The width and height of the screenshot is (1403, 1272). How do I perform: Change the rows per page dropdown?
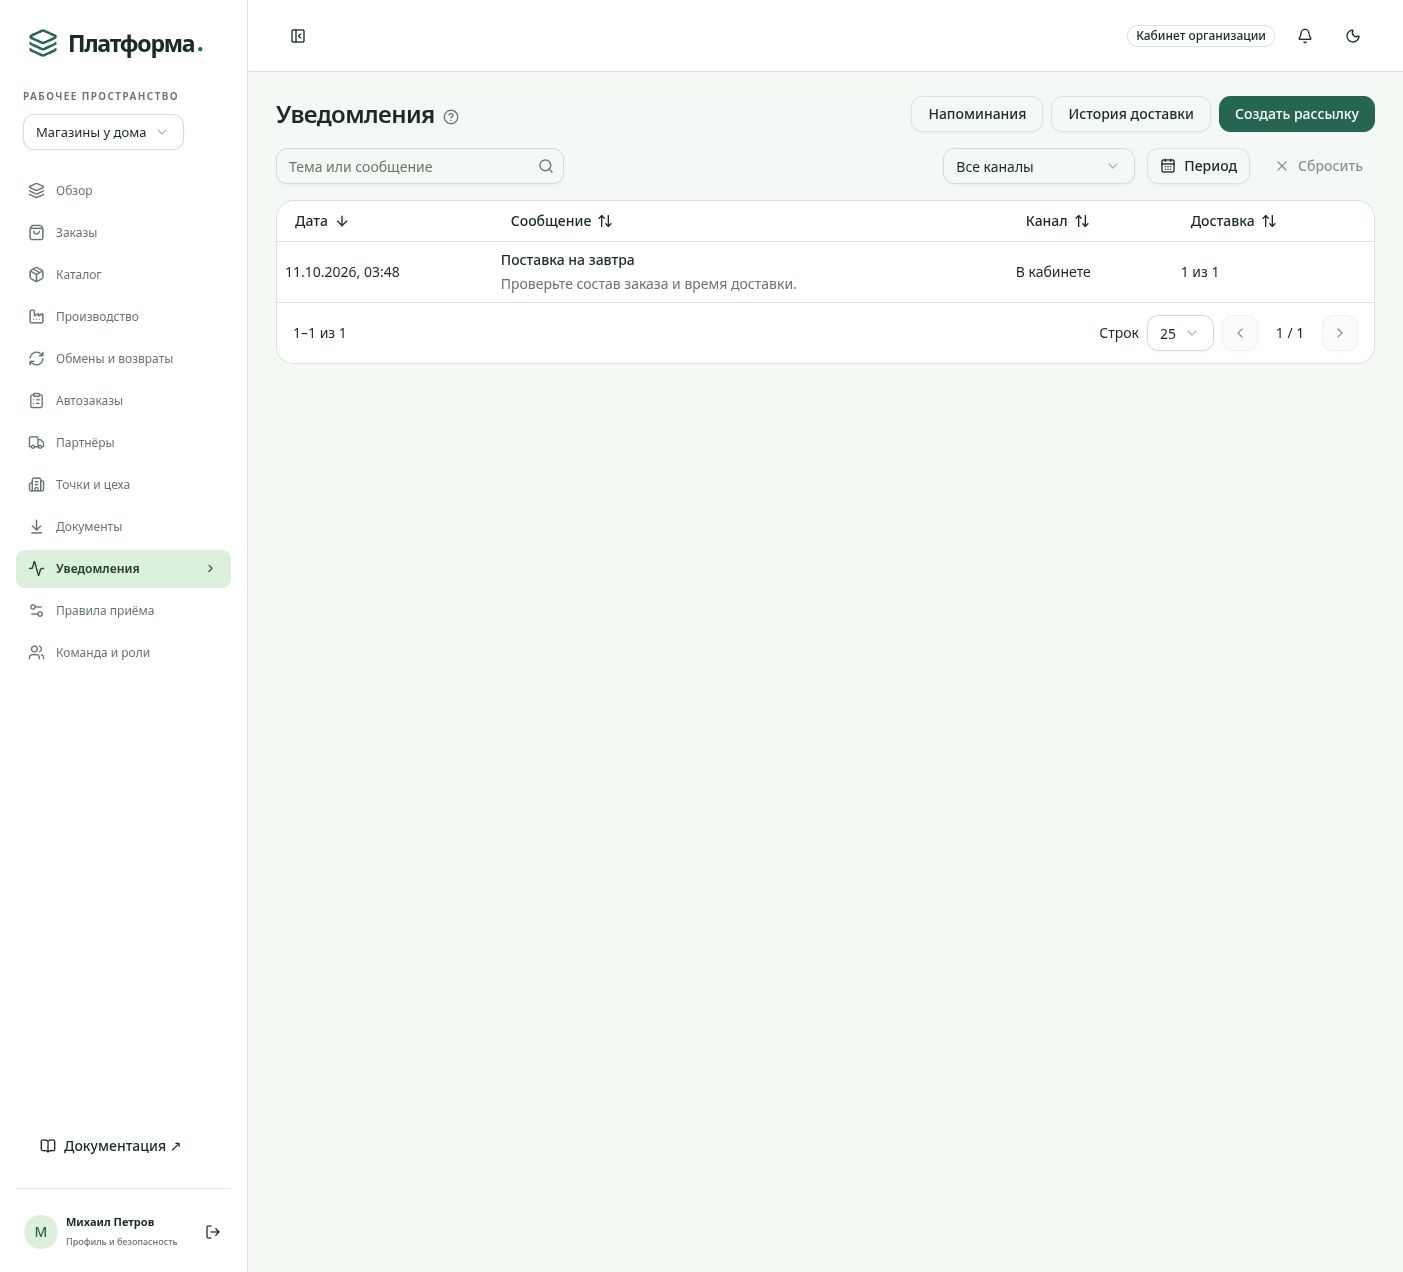point(1180,333)
